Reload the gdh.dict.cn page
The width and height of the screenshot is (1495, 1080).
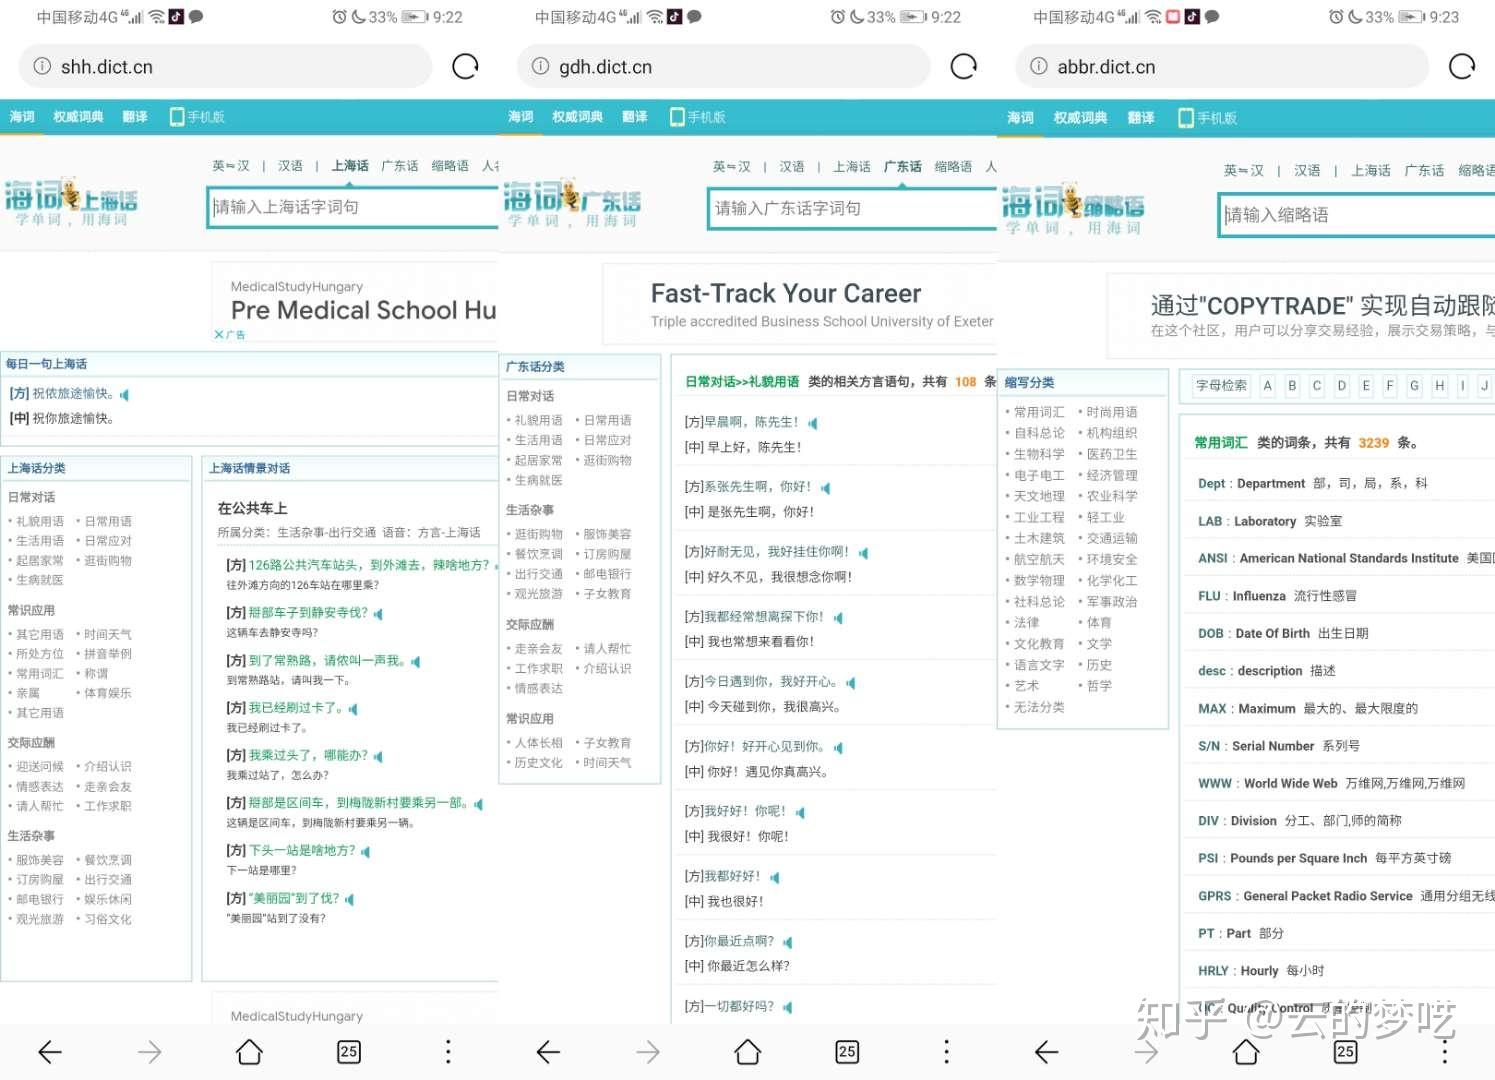(x=963, y=67)
